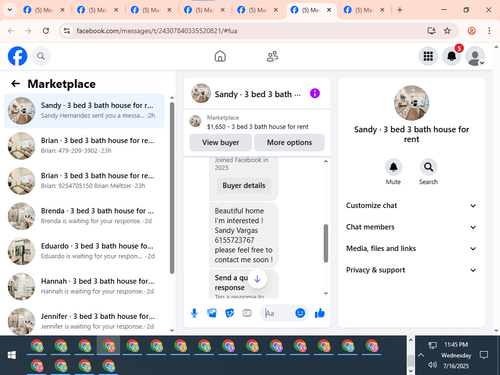Show hidden system tray icons
Viewport: 500px width, 375px height.
pyautogui.click(x=421, y=355)
